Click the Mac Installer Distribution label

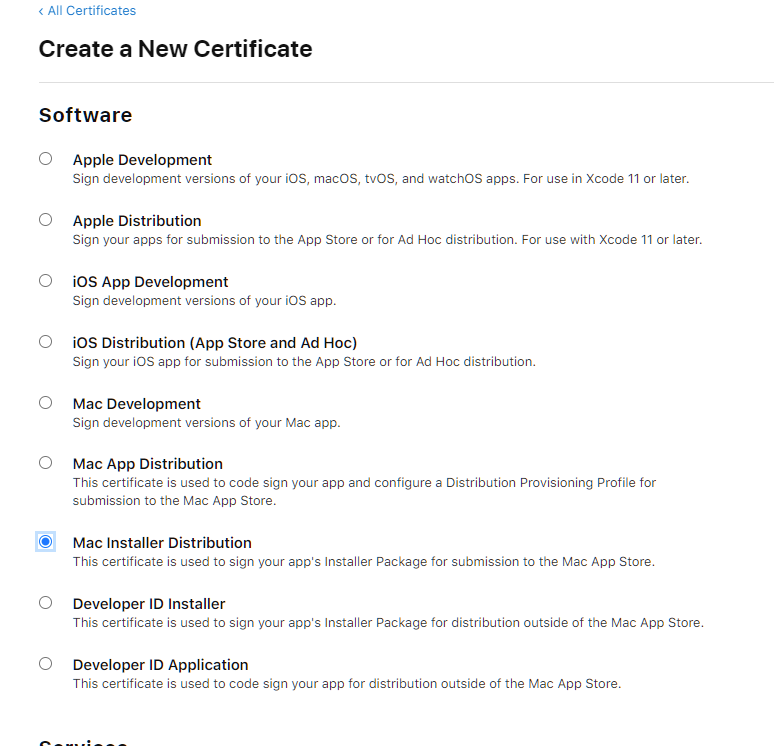[162, 543]
